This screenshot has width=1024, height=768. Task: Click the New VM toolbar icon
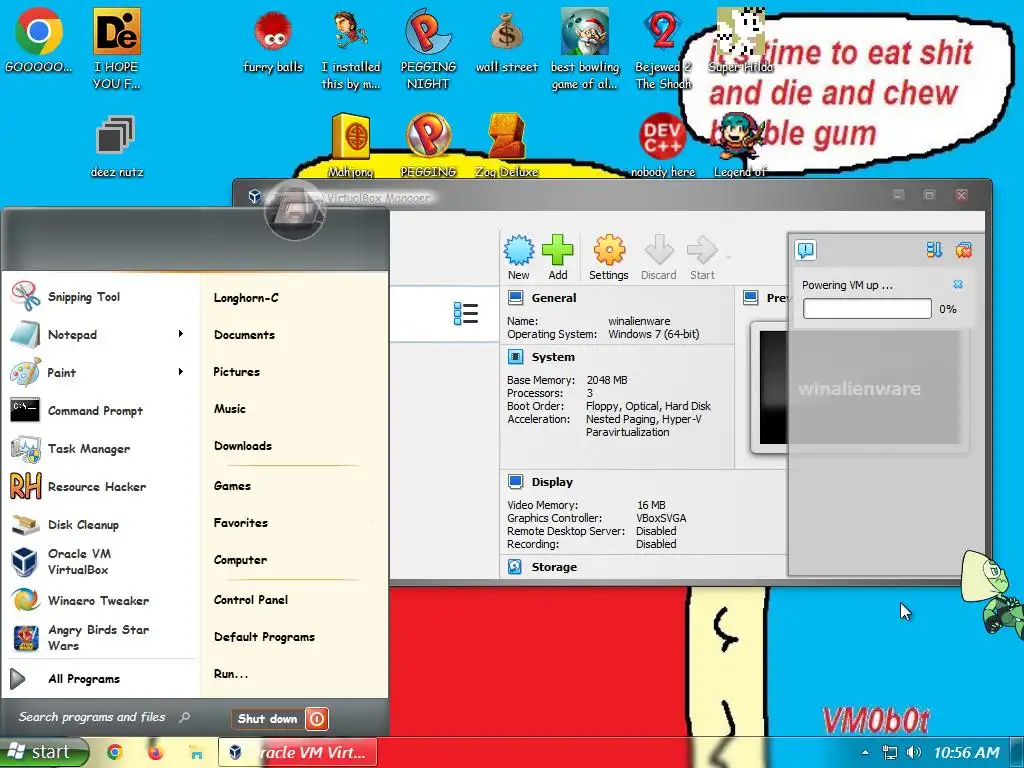519,257
